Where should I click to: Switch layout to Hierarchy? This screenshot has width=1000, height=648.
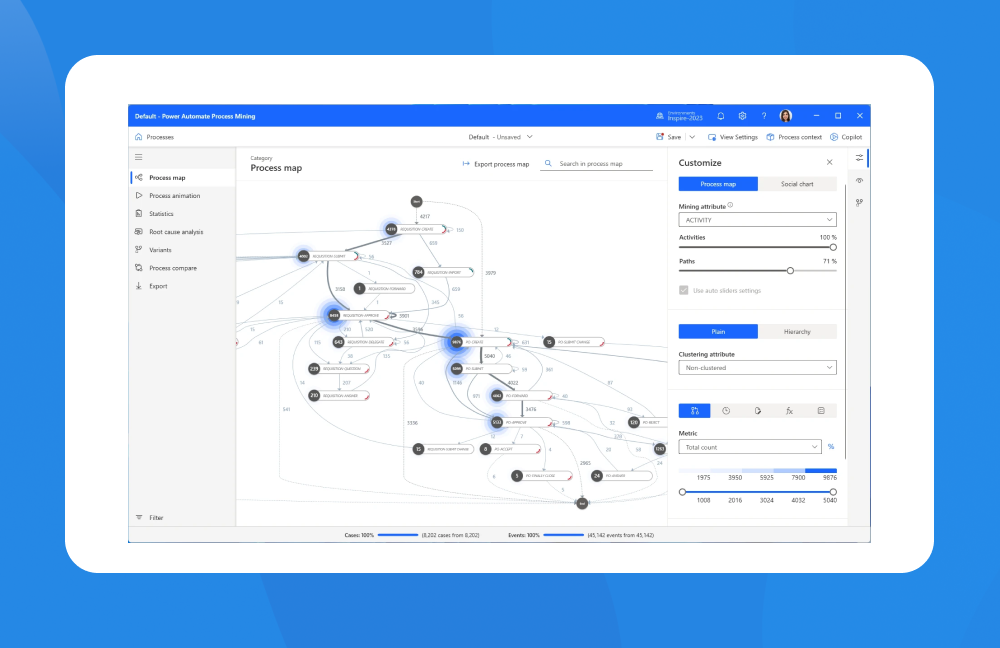coord(797,332)
